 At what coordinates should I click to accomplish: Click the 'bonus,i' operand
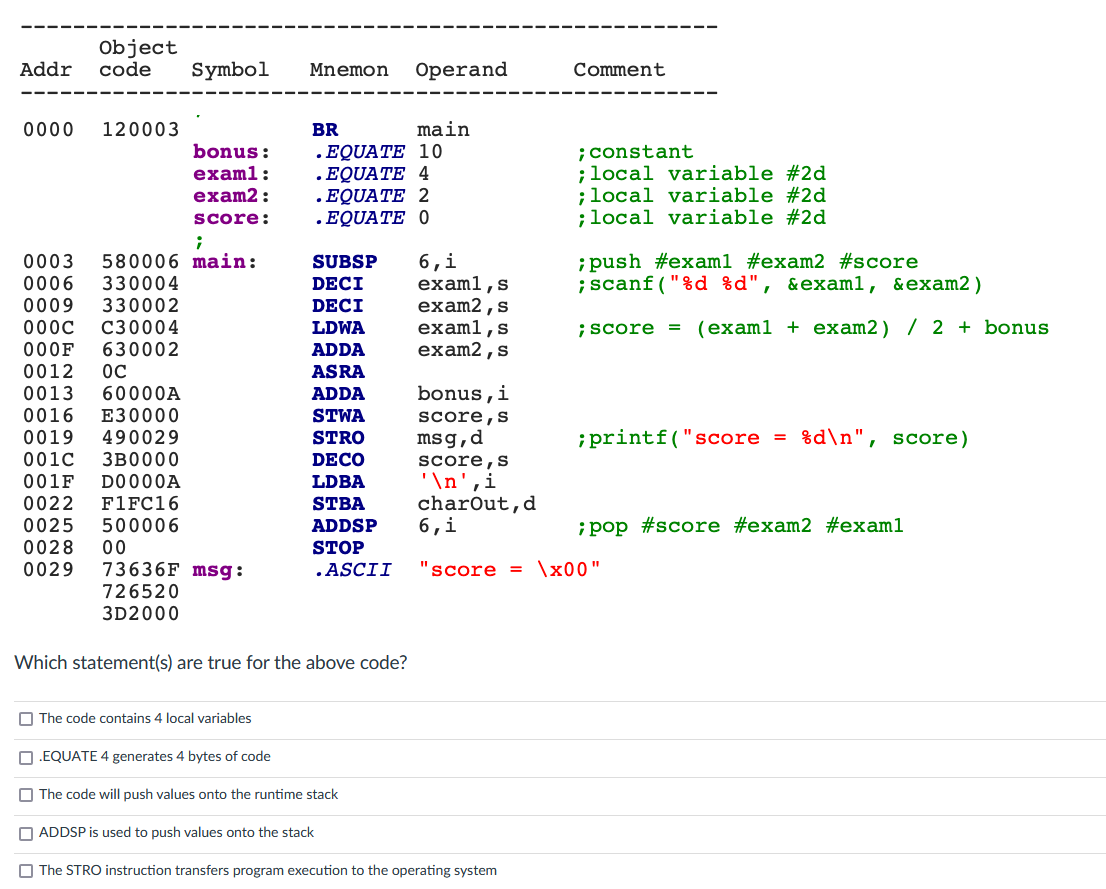(x=463, y=394)
